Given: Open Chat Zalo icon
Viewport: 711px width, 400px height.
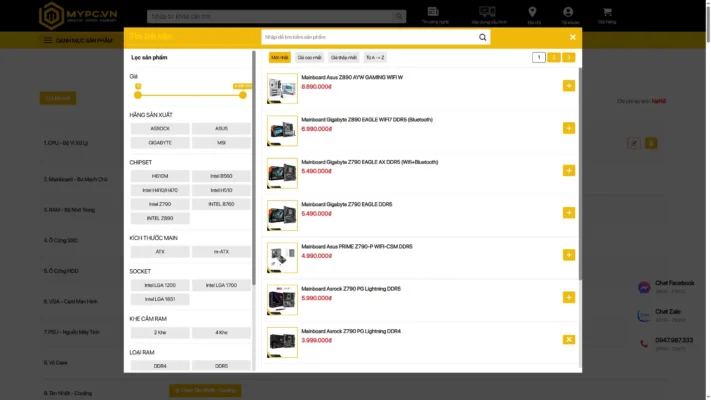Looking at the screenshot, I should pos(644,316).
